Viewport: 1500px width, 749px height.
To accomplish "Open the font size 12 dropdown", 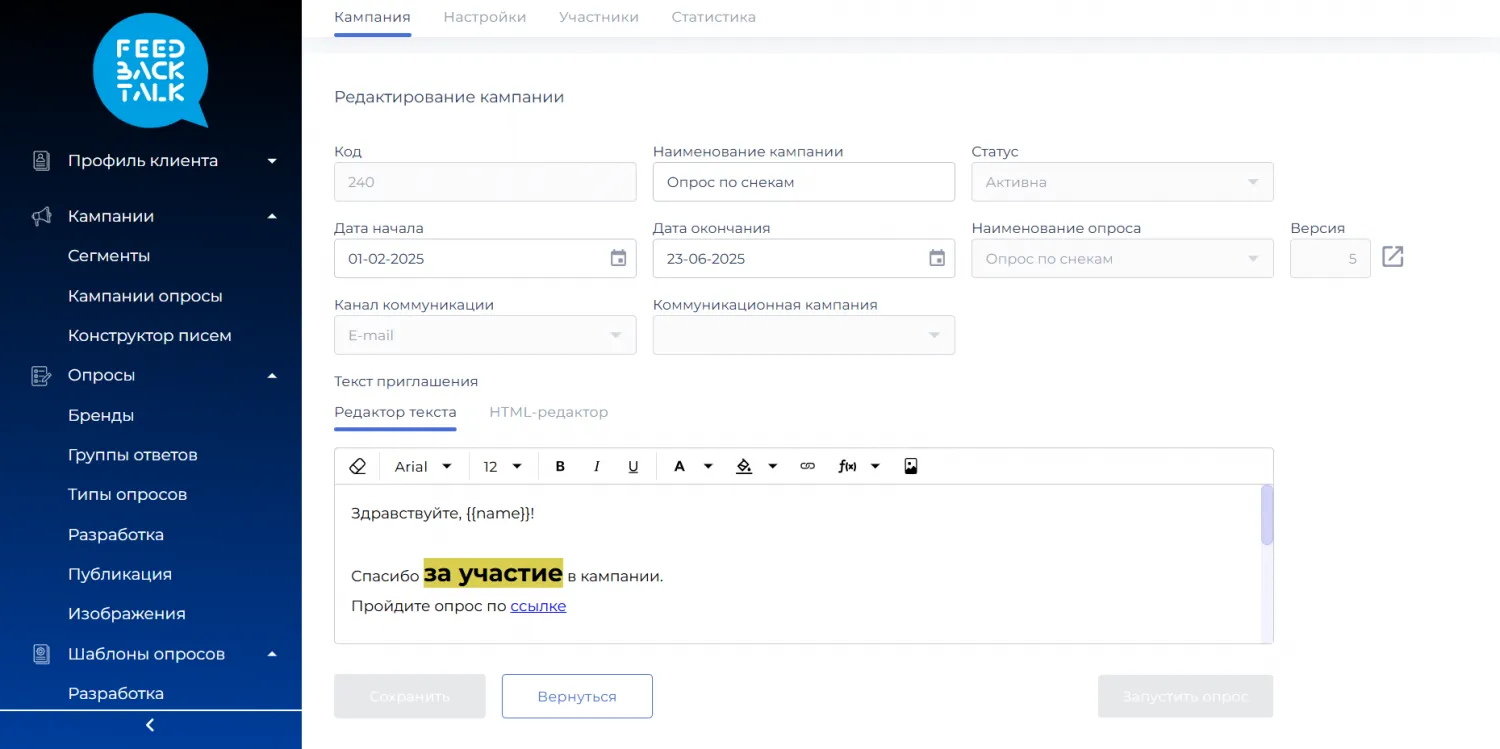I will [x=503, y=466].
